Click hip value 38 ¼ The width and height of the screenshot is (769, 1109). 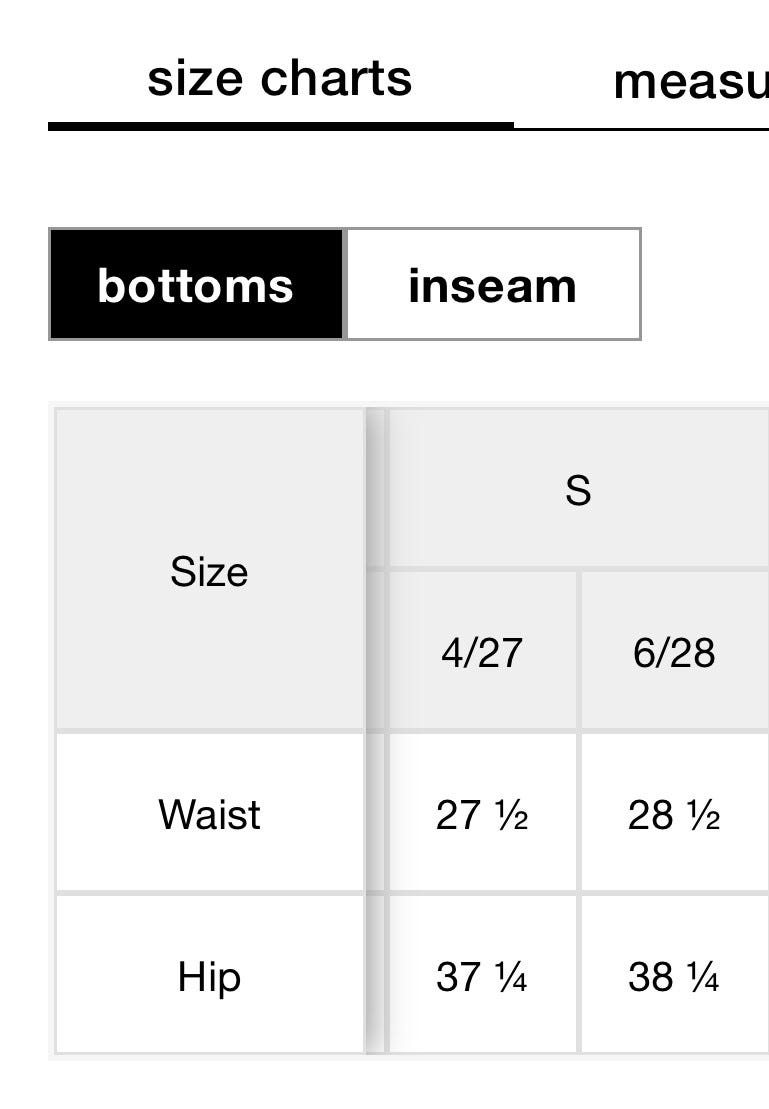[674, 975]
